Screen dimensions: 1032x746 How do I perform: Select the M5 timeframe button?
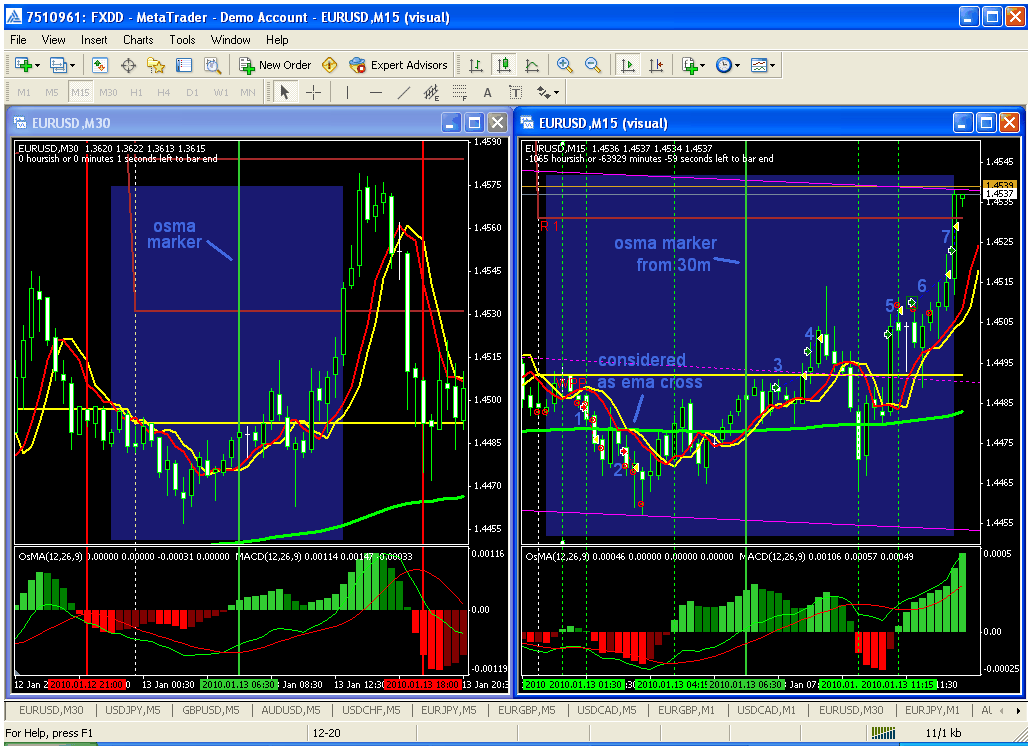point(52,92)
